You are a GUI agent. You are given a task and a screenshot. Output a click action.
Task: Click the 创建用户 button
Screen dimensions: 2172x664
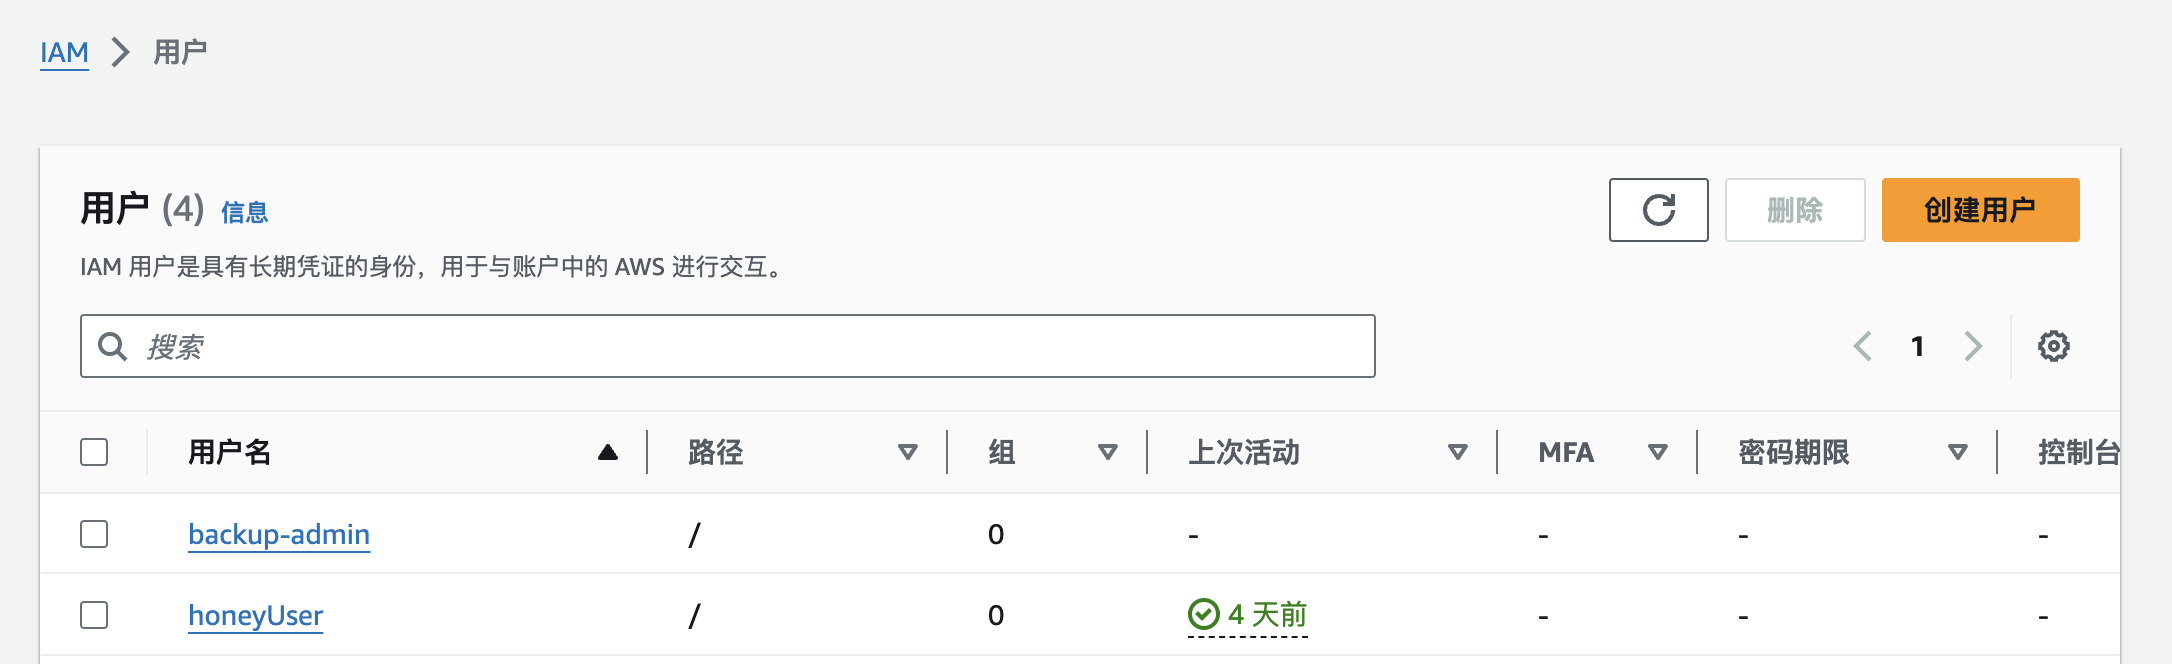(x=1980, y=210)
